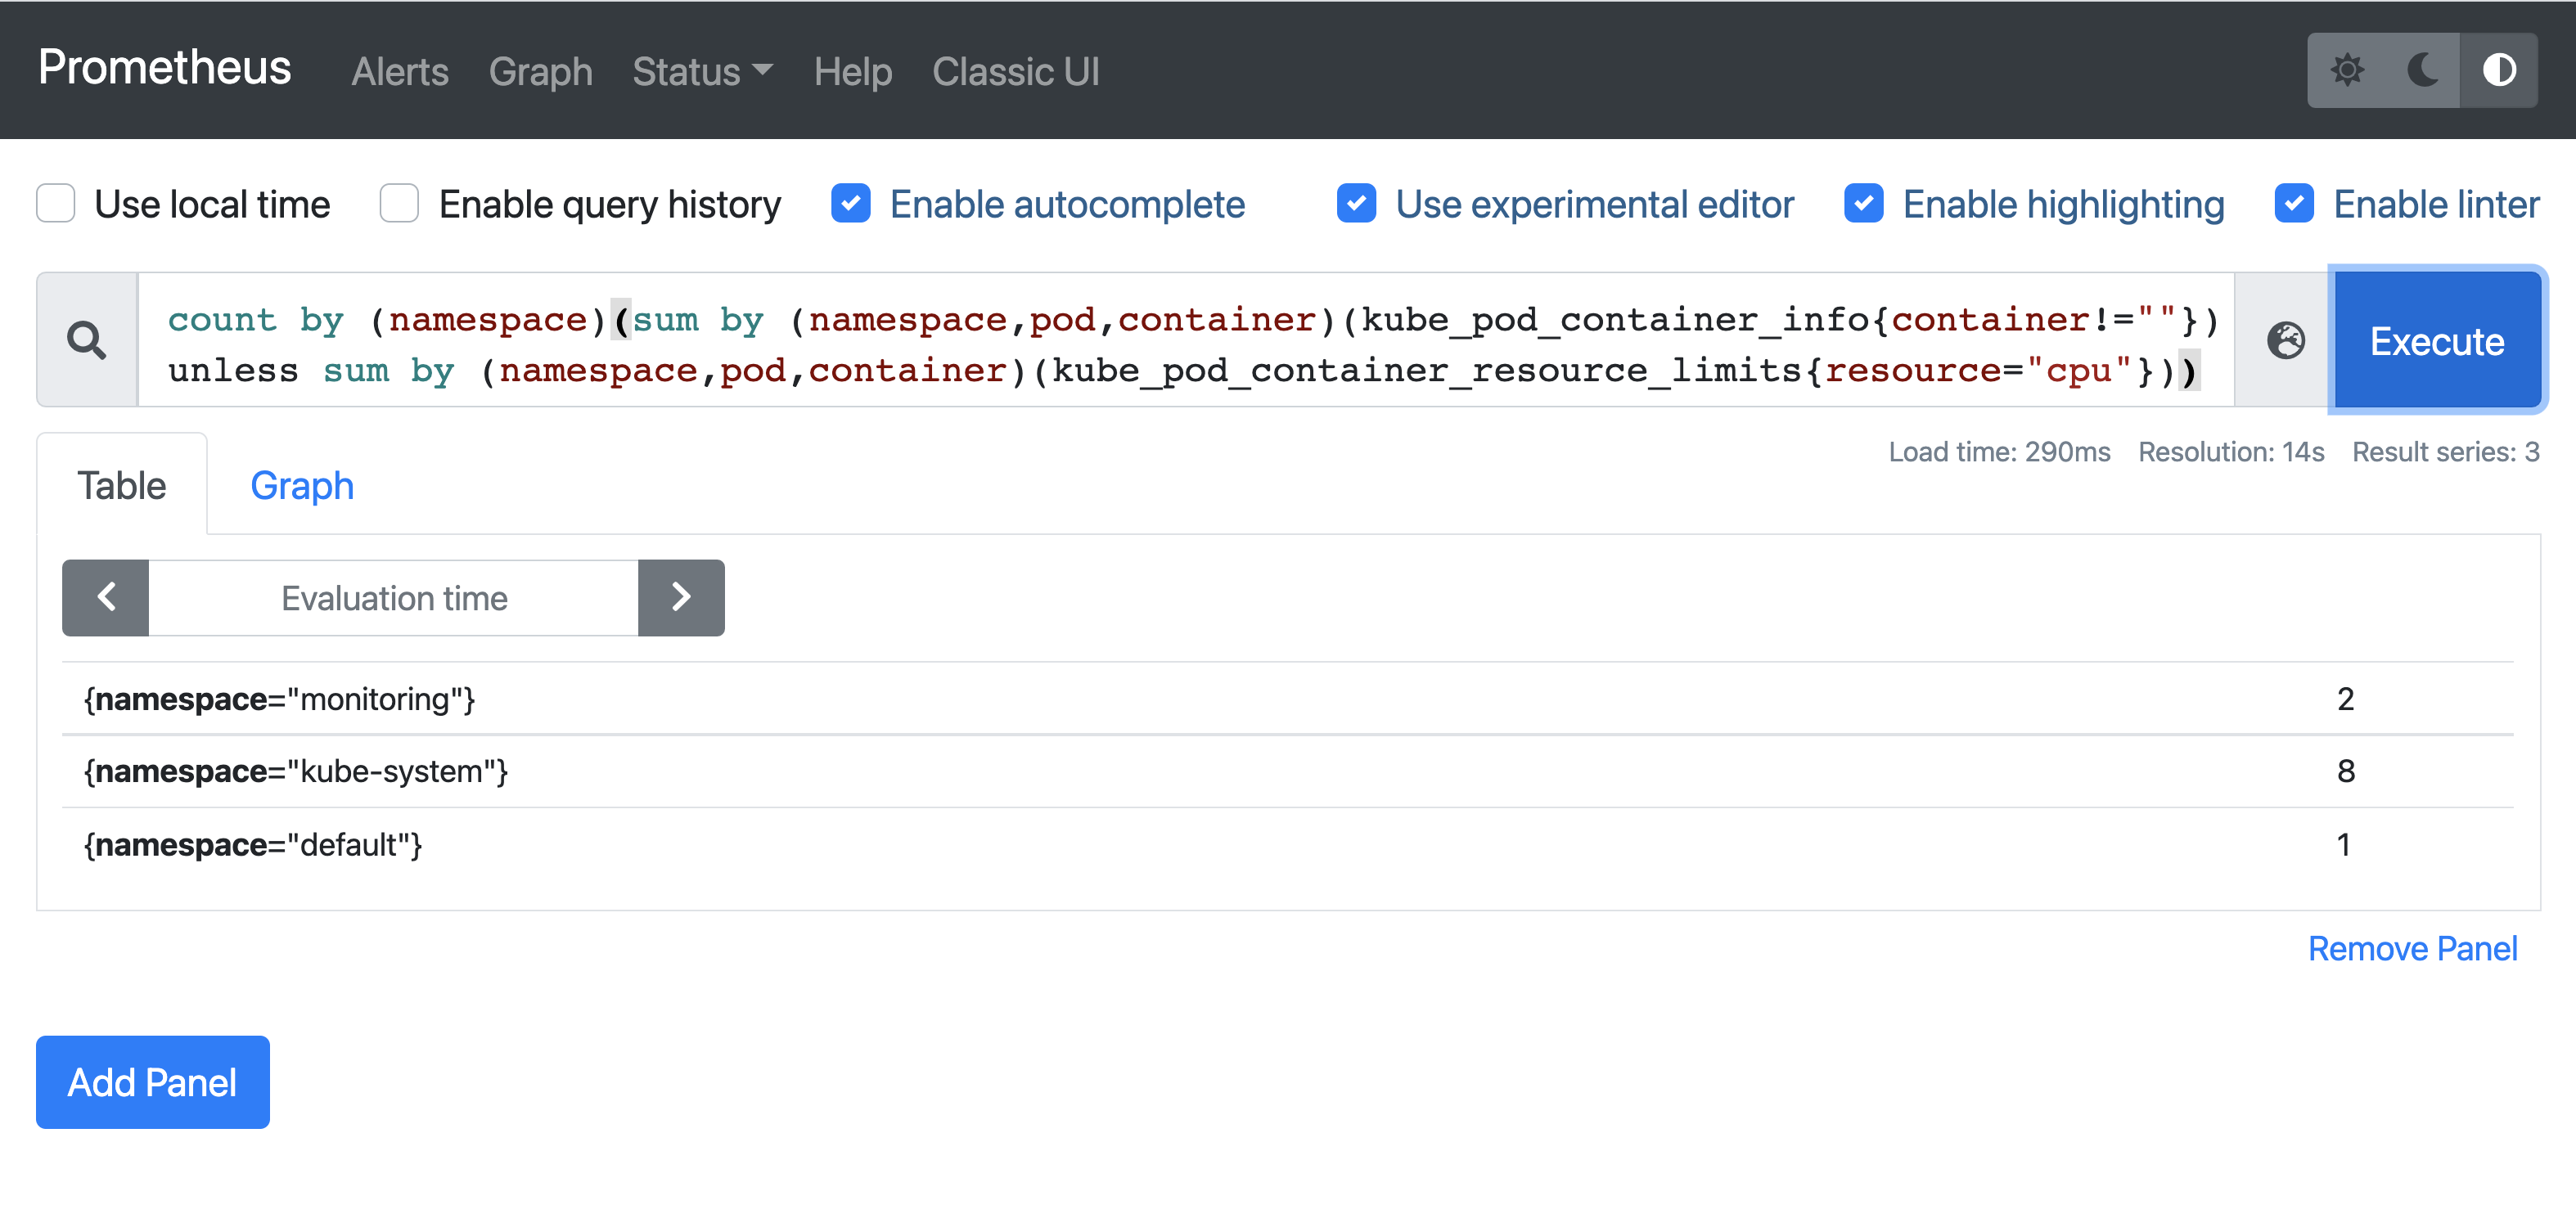This screenshot has width=2576, height=1232.
Task: Switch to light theme sun icon
Action: click(x=2346, y=70)
